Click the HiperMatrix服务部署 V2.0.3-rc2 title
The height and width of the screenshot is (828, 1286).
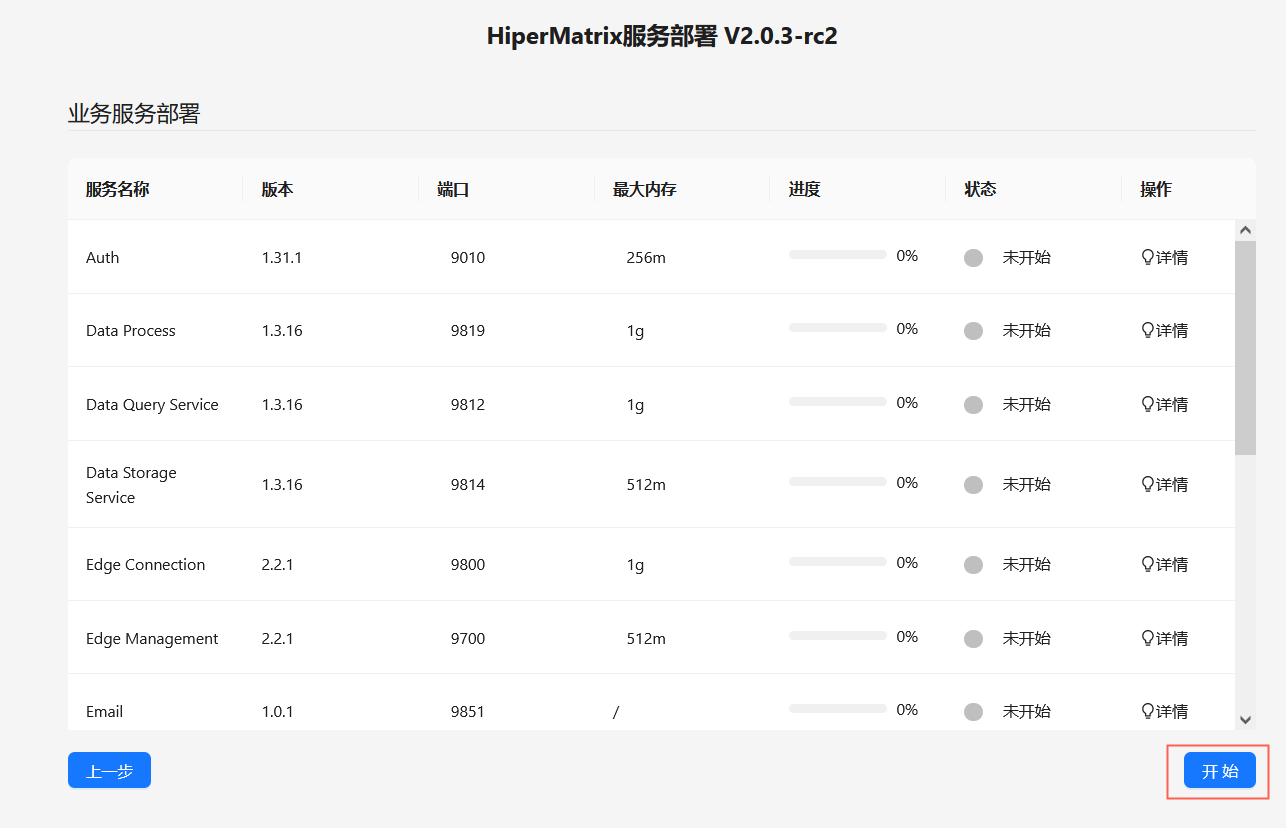tap(662, 36)
